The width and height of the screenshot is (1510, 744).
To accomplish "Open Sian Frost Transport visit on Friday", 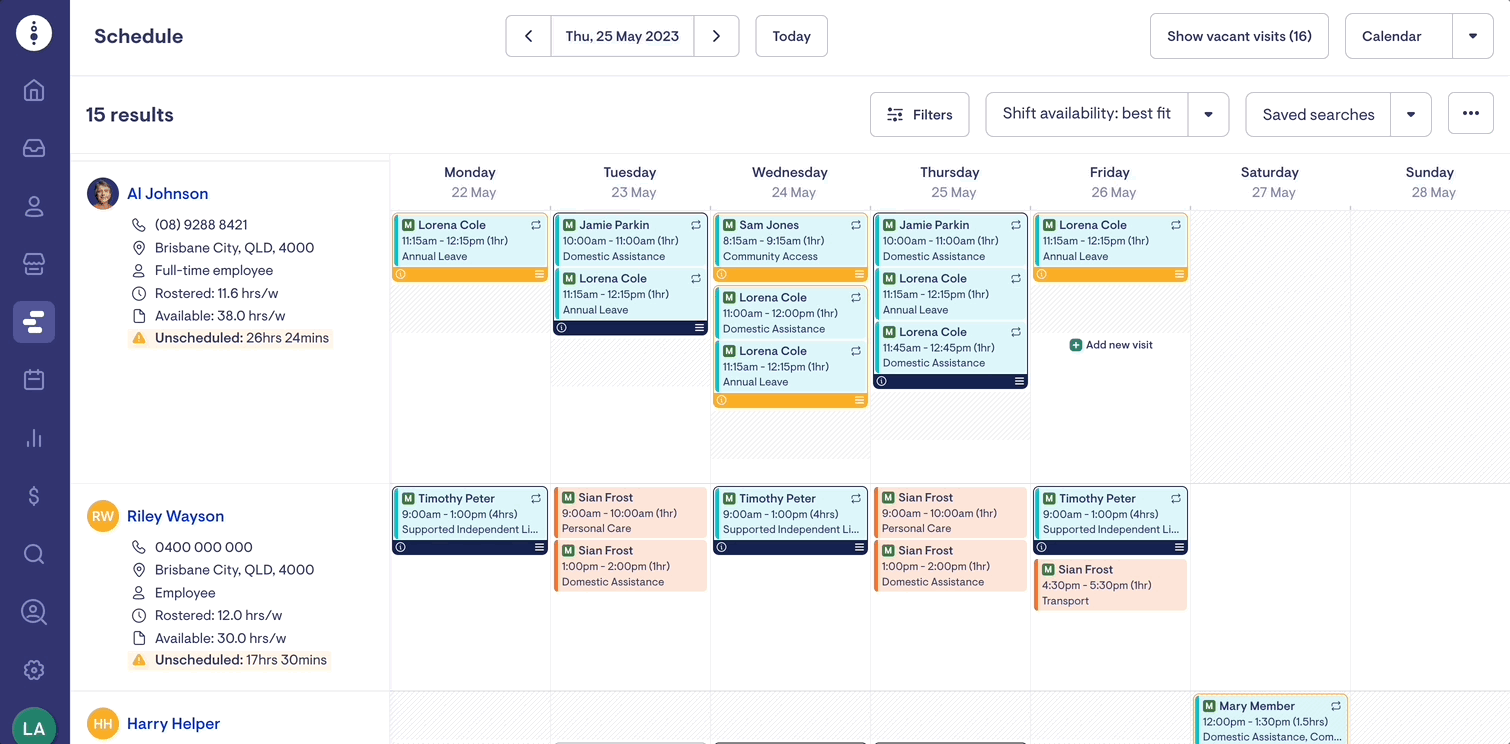I will click(x=1110, y=585).
